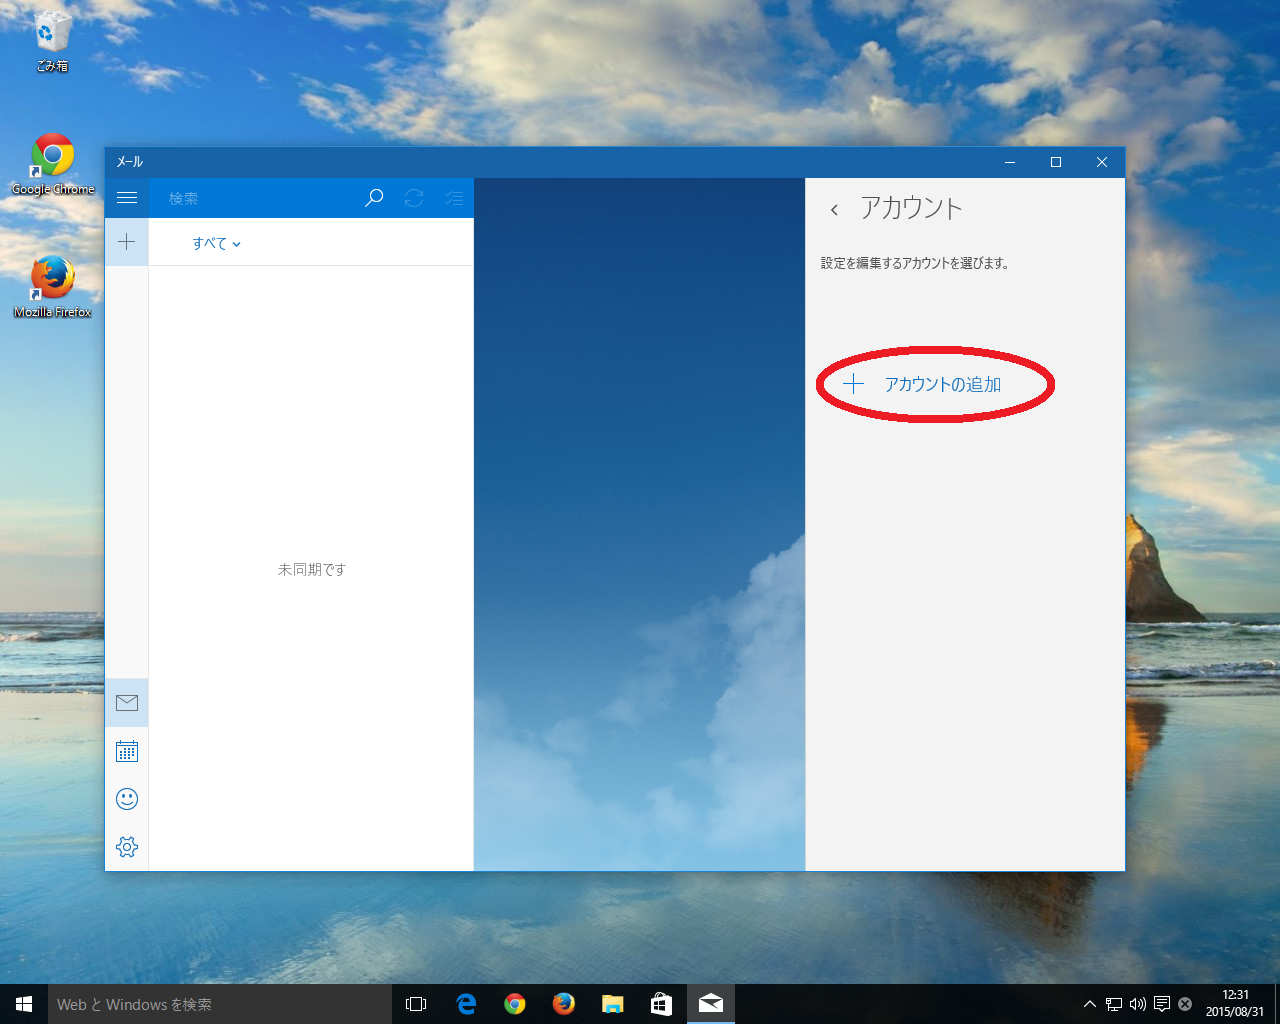Switch to Mail envelope icon in sidebar

click(127, 703)
